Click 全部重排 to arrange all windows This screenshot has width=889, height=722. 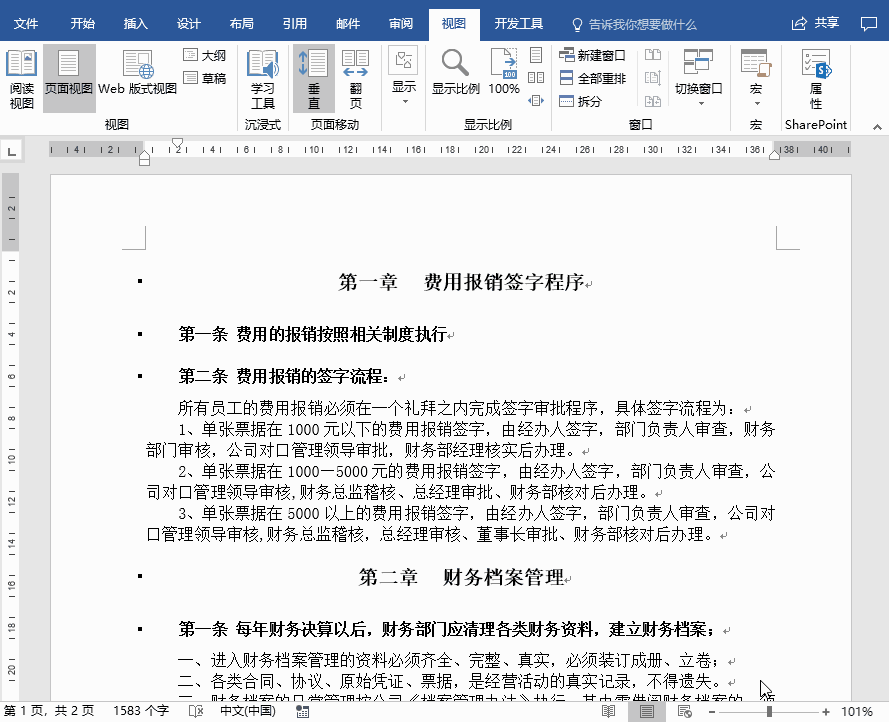coord(592,78)
